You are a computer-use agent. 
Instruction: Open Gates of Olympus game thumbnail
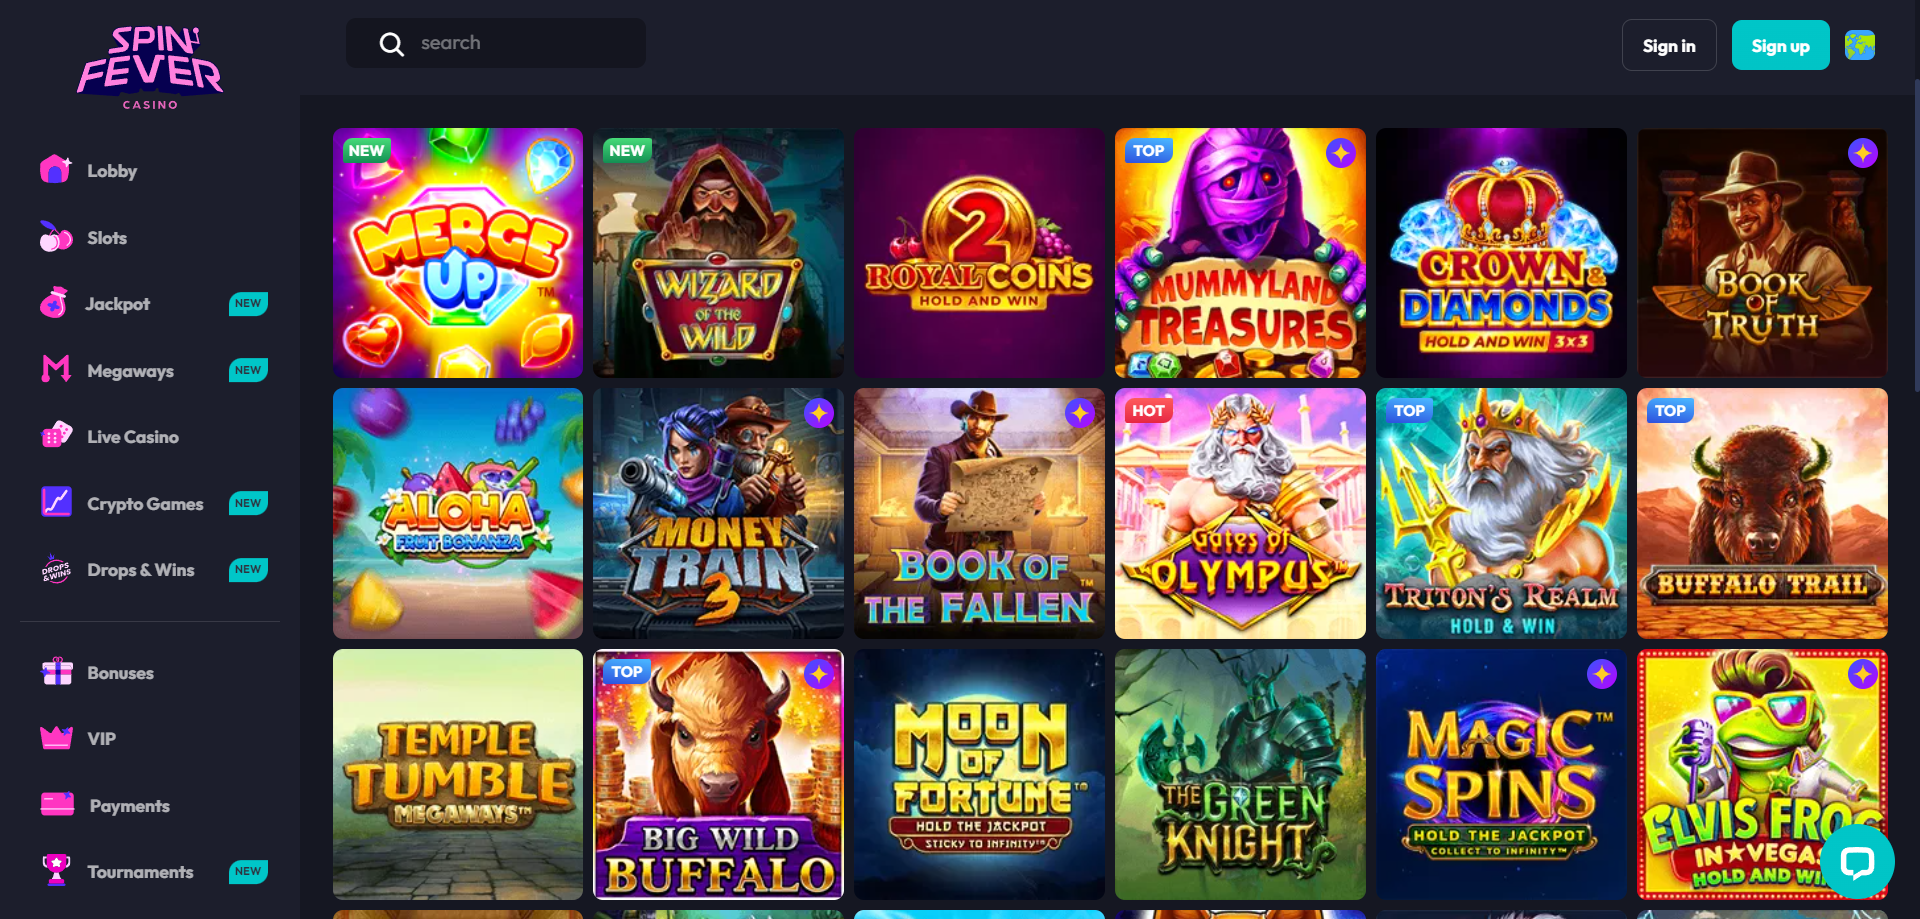(x=1240, y=514)
